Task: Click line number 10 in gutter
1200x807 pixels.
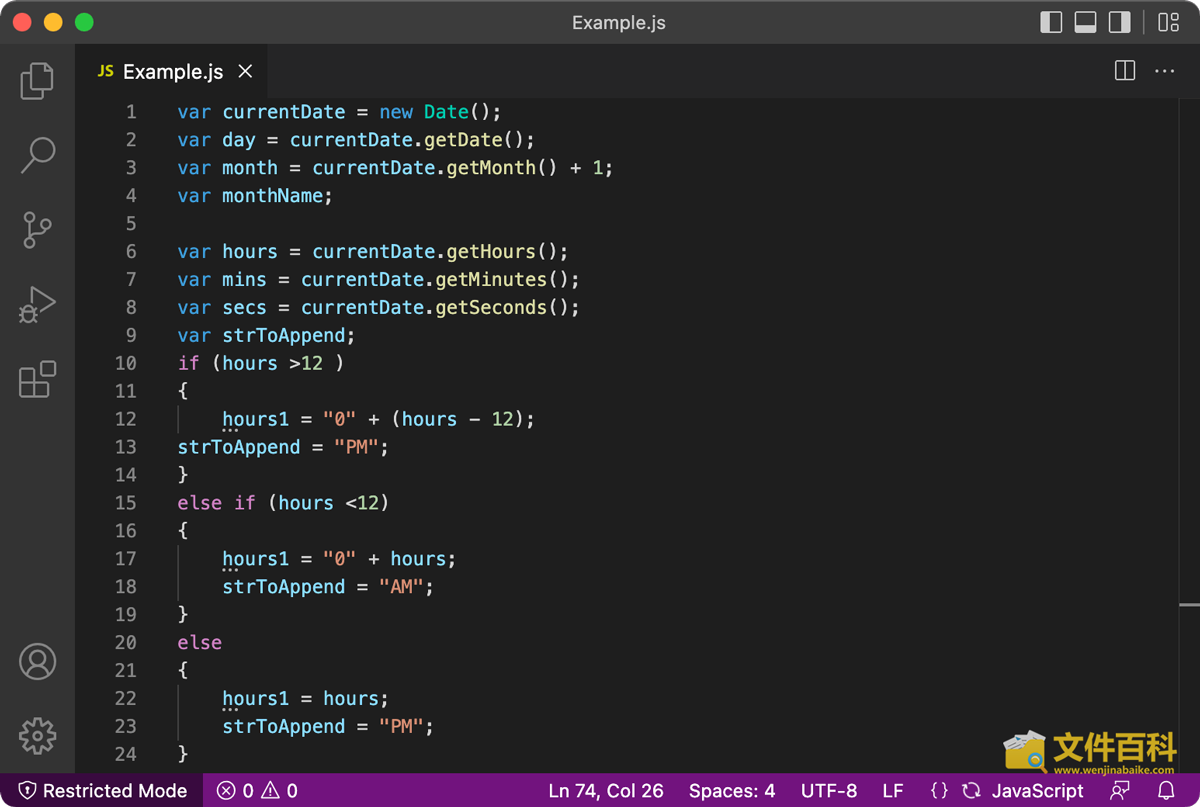Action: pos(125,363)
